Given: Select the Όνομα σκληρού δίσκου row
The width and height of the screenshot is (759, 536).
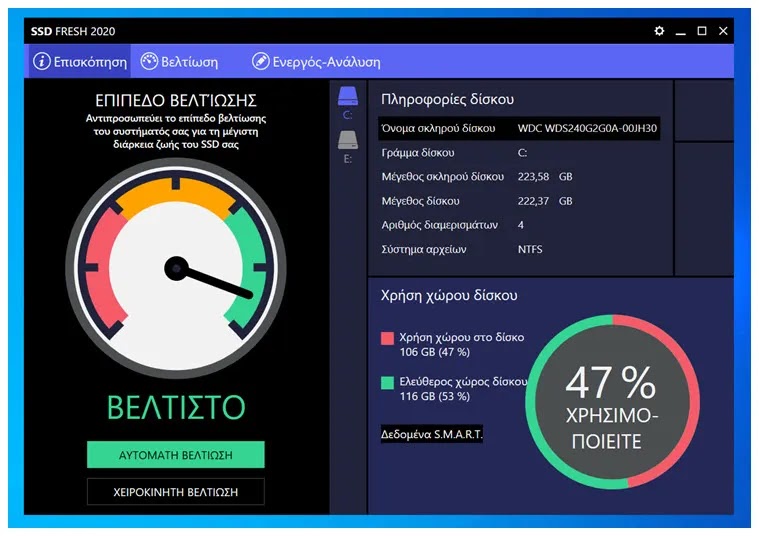Looking at the screenshot, I should 519,128.
